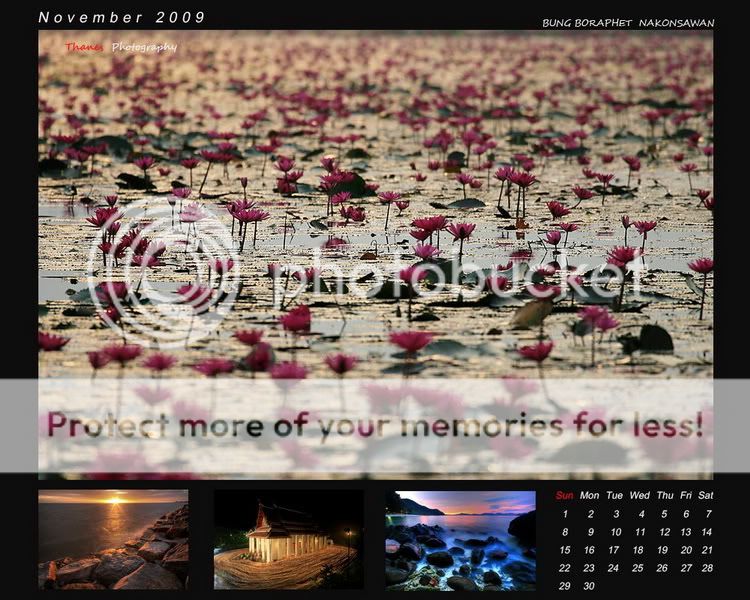
Task: Select date 6 under Fri
Action: tap(686, 514)
